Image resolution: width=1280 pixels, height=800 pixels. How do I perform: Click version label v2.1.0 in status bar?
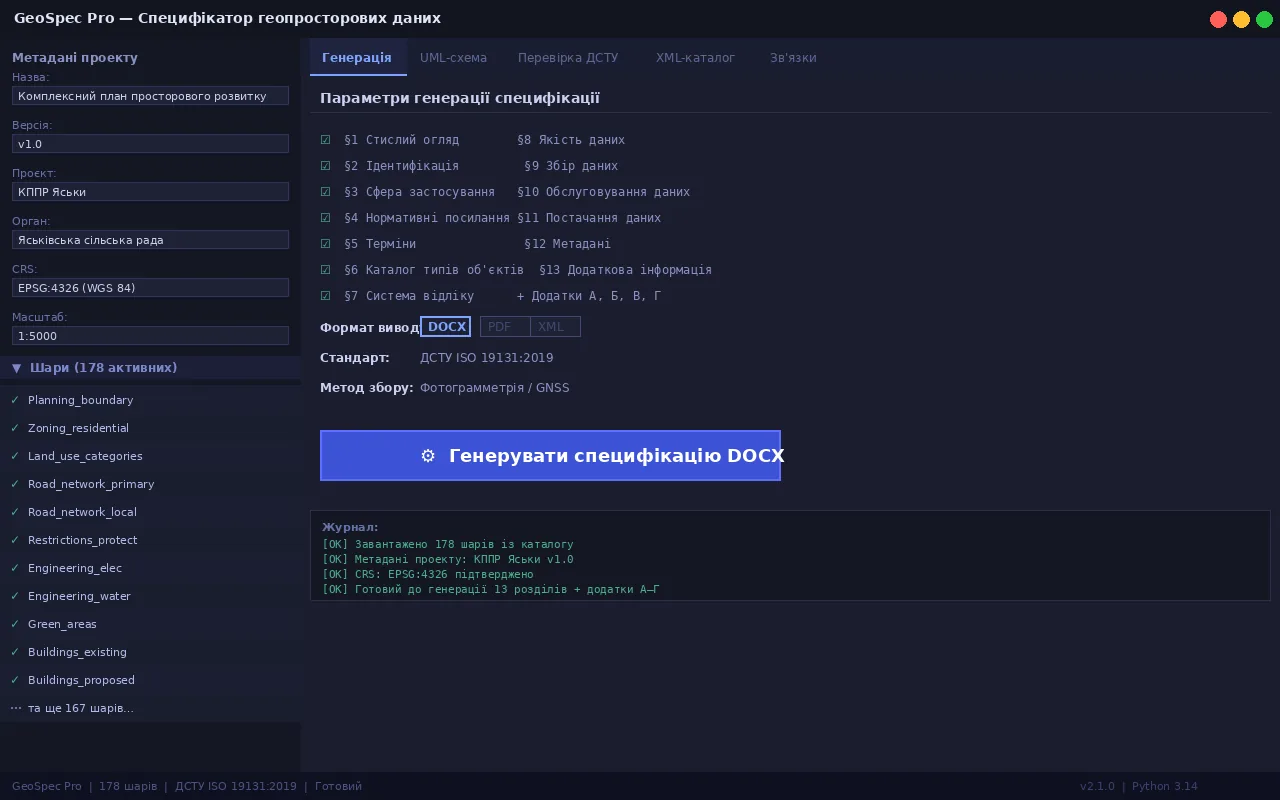click(1098, 786)
